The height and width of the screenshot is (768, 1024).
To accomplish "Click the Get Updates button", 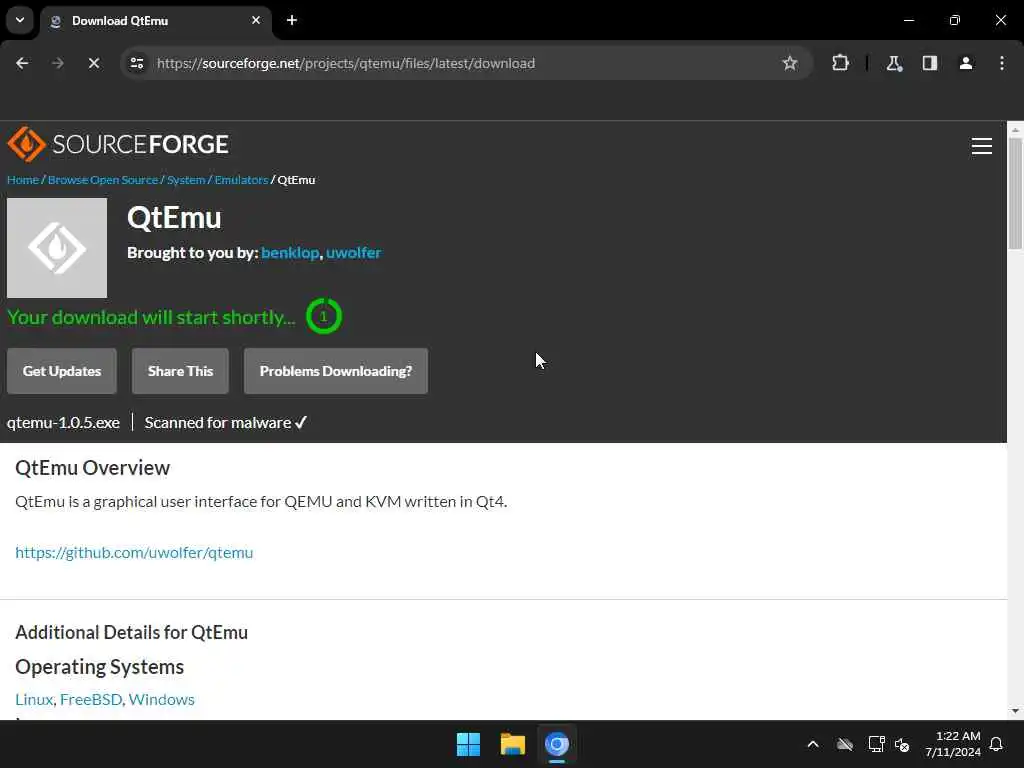I will click(62, 371).
